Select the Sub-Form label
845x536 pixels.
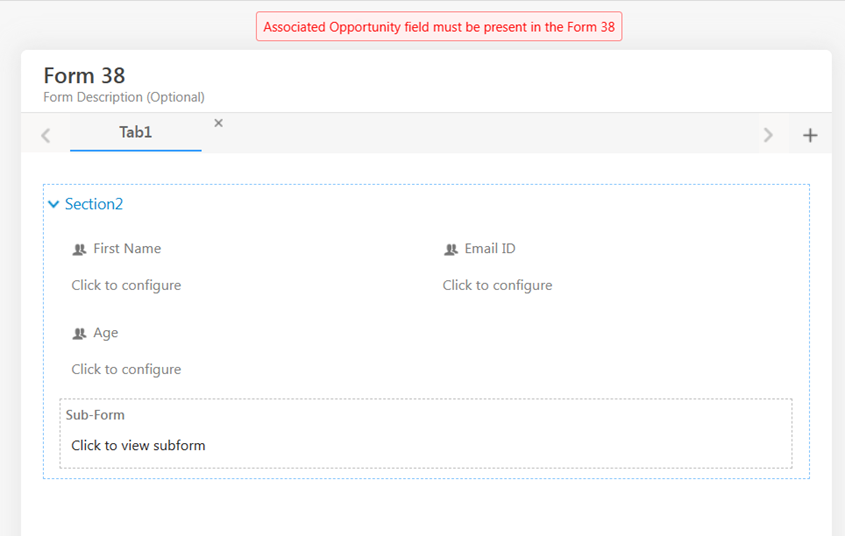click(95, 415)
